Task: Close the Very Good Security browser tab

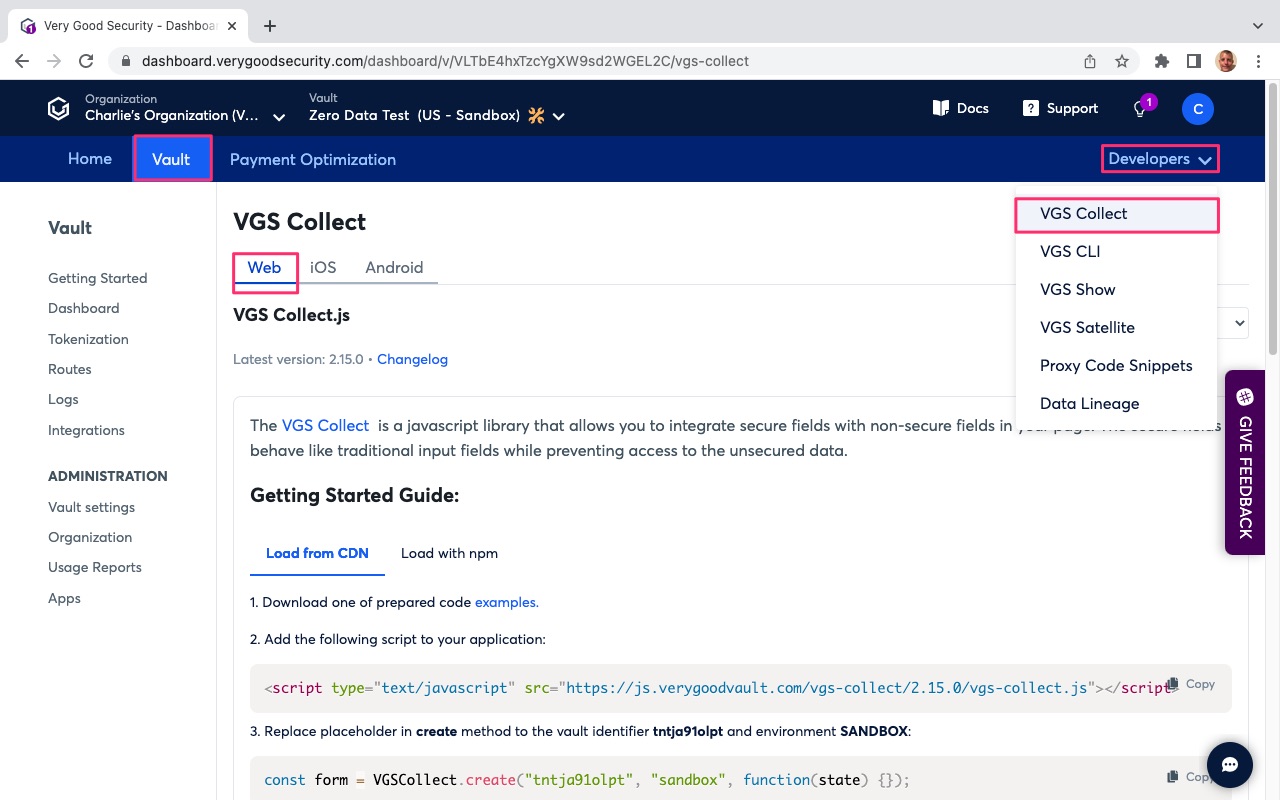Action: [233, 26]
